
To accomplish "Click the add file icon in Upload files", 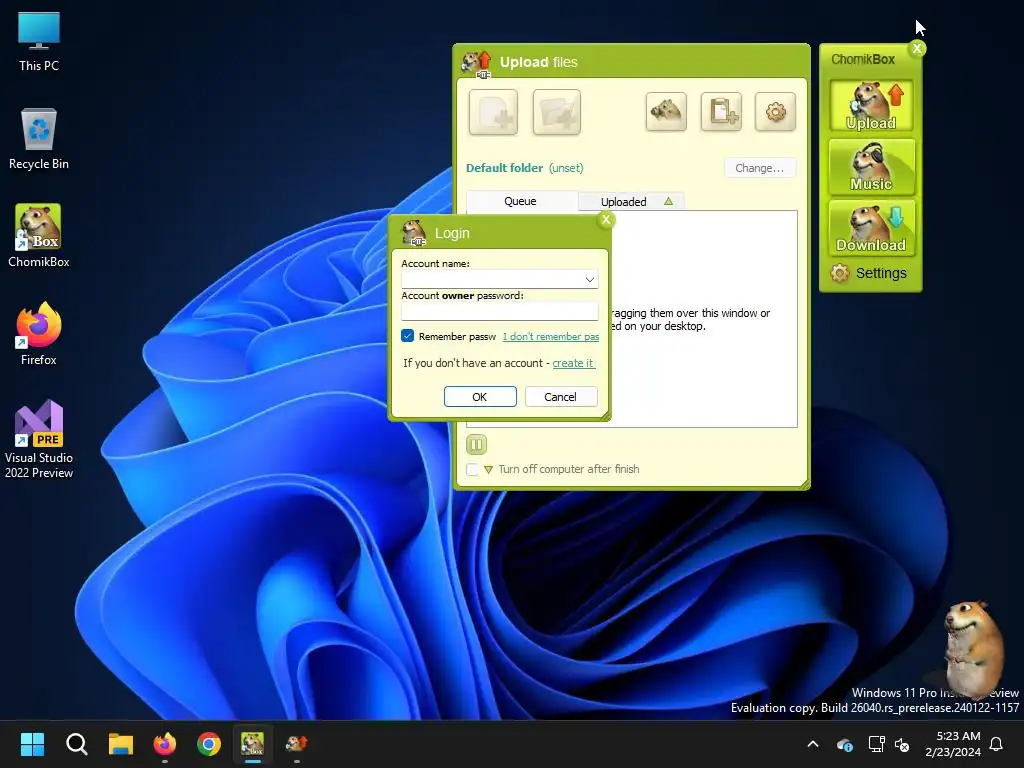I will click(493, 112).
